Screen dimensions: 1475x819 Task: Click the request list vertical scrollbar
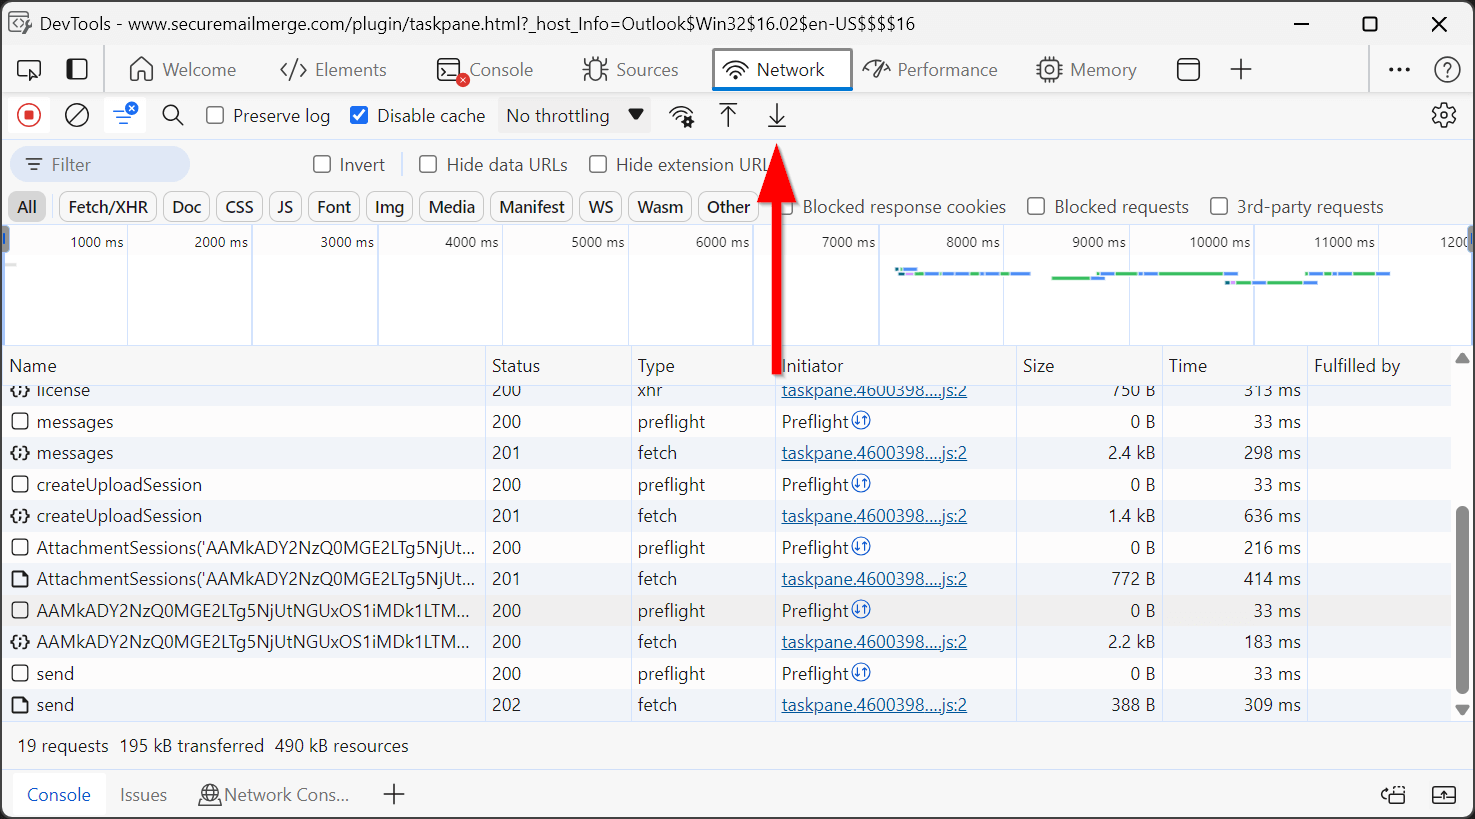[x=1462, y=600]
